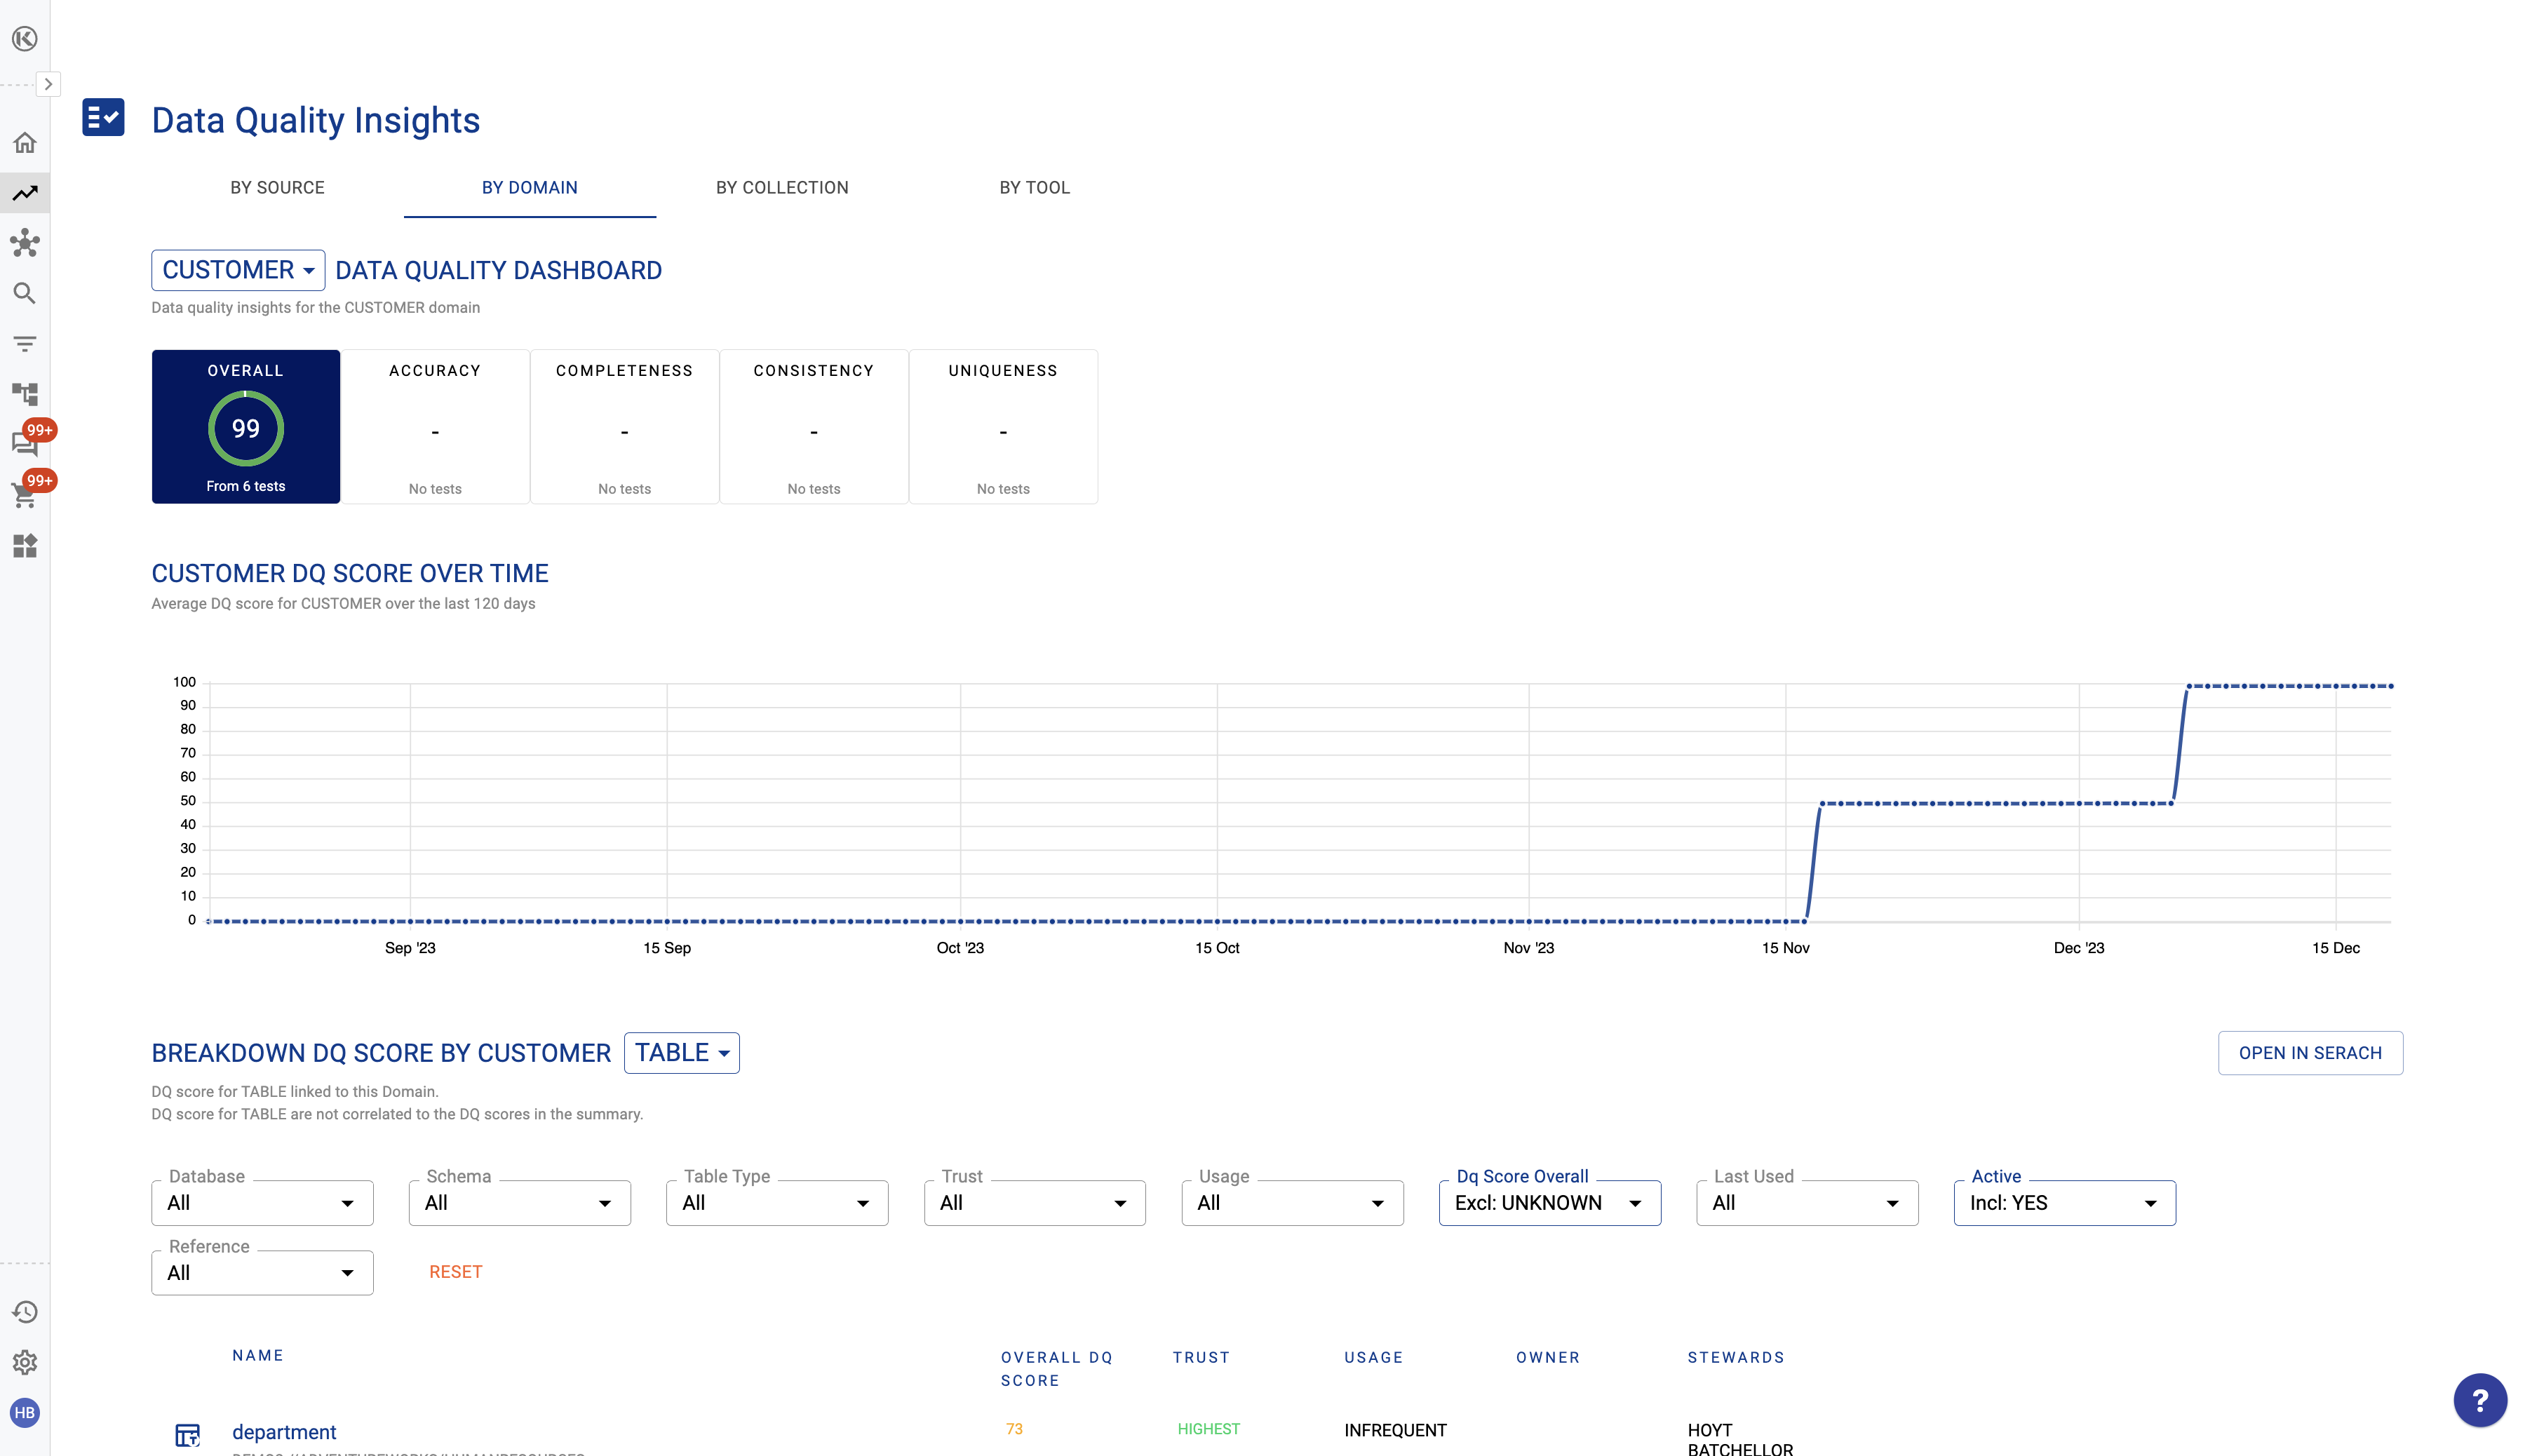Open the lineage hierarchy sidebar icon
Screen dimensions: 2525x1456
[x=25, y=394]
